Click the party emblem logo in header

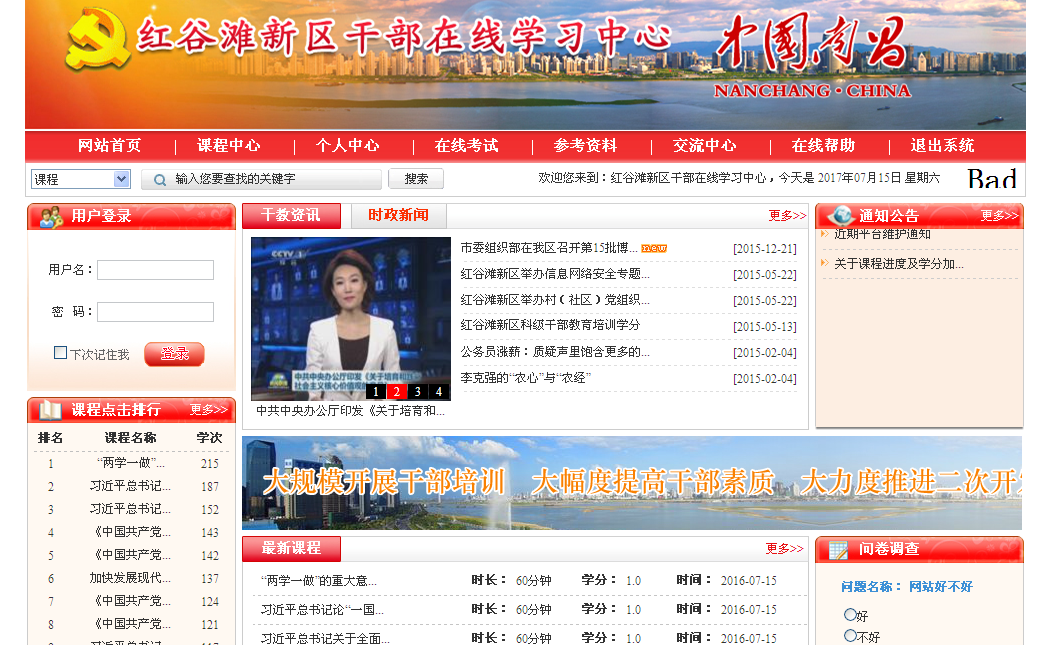pos(97,40)
